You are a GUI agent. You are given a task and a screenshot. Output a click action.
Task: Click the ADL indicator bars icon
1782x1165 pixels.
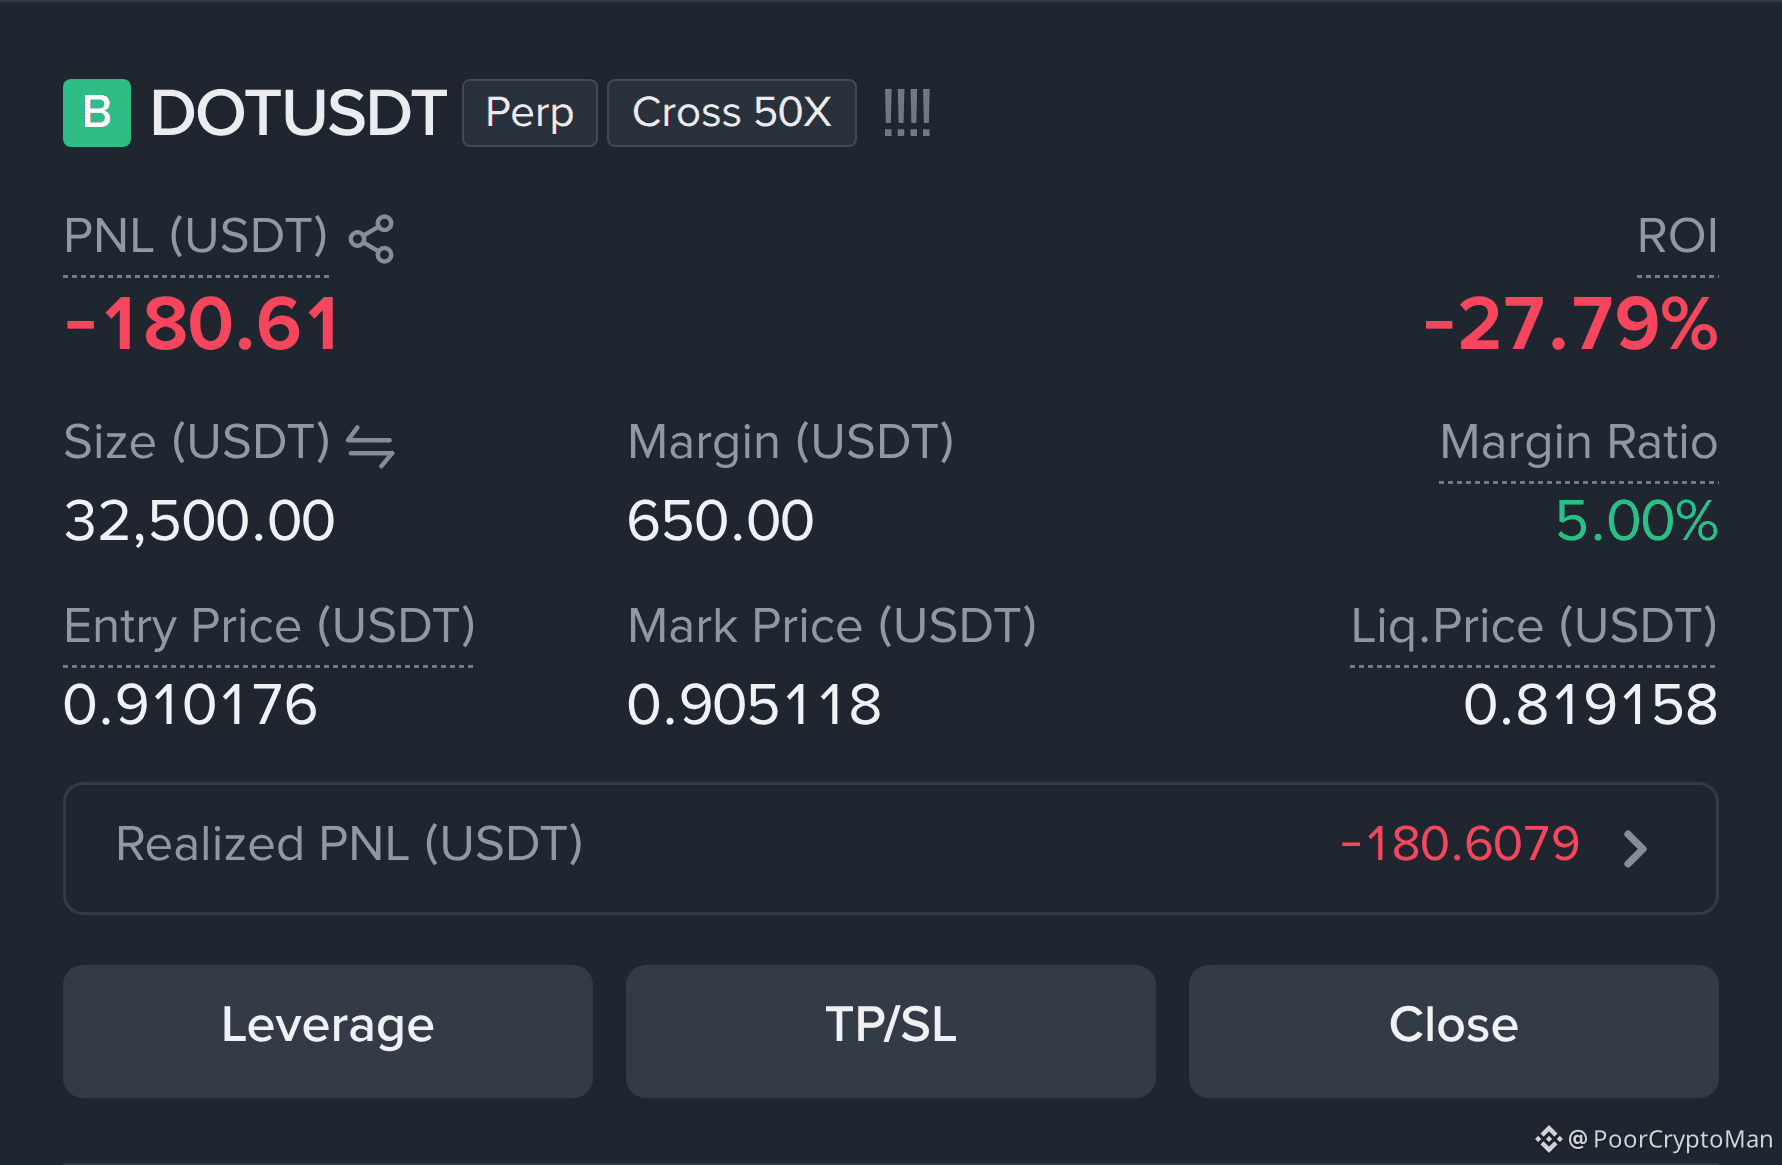click(907, 112)
